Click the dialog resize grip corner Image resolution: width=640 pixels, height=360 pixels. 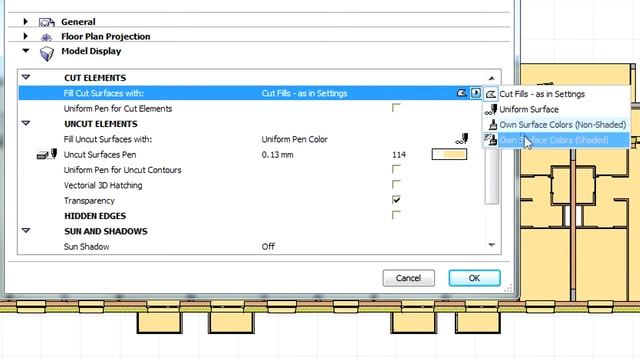tap(508, 288)
